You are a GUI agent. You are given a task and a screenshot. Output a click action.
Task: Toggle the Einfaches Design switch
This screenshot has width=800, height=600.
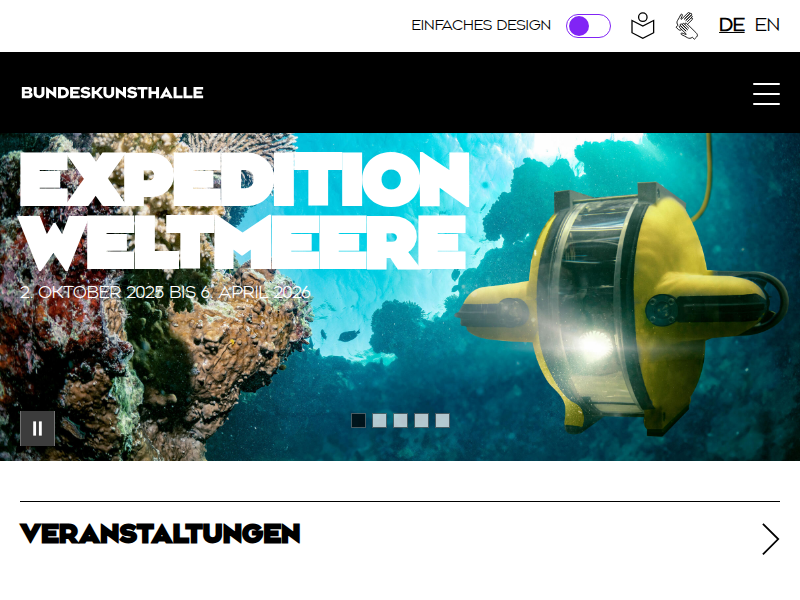[588, 26]
